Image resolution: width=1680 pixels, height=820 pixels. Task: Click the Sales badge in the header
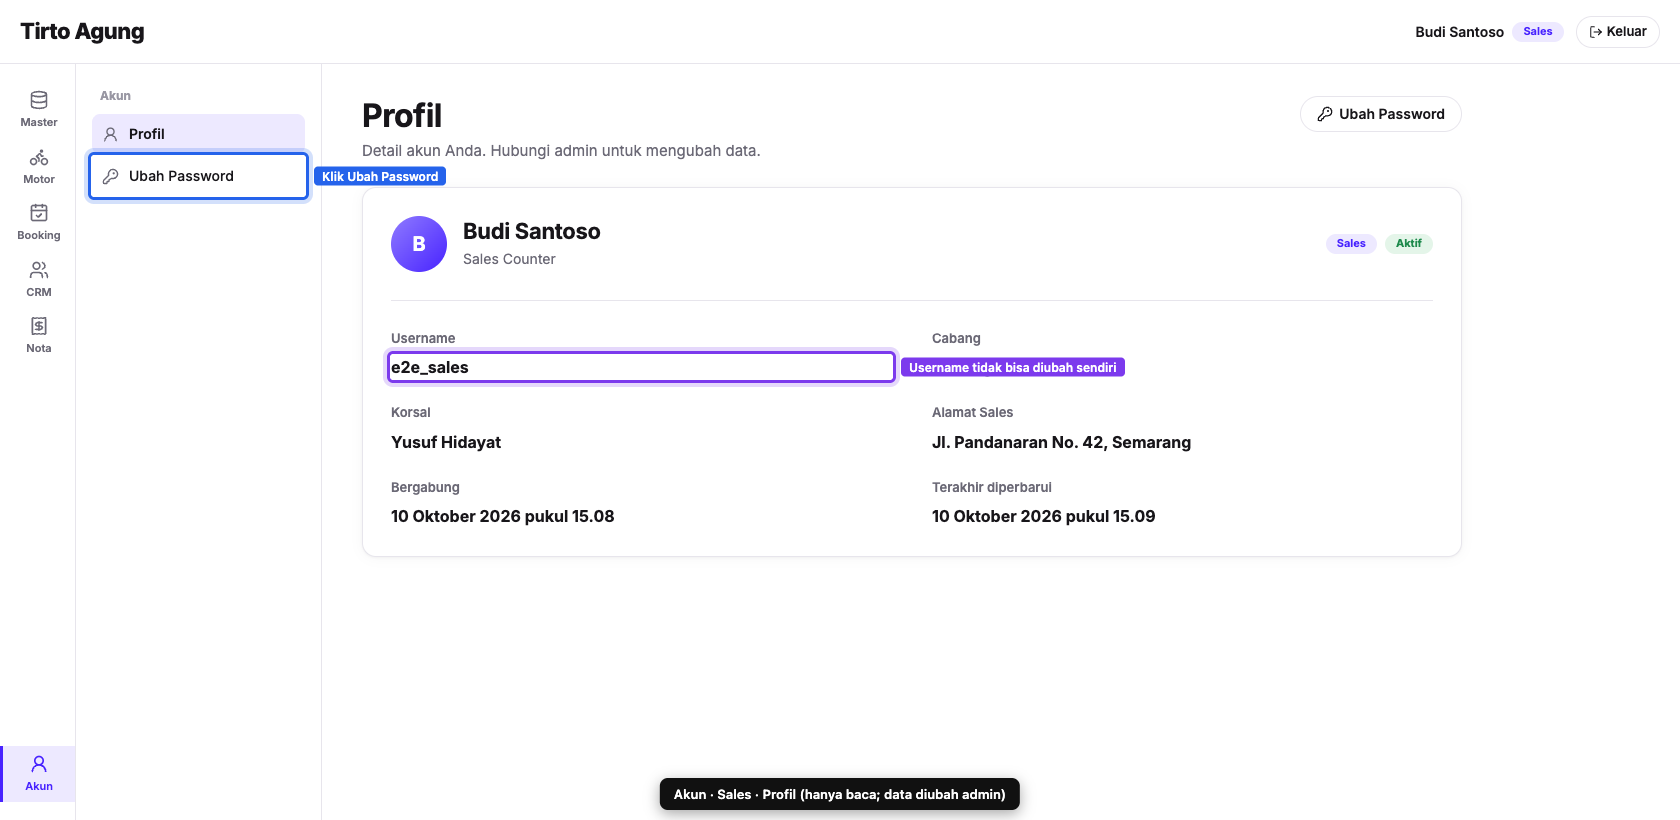coord(1538,32)
